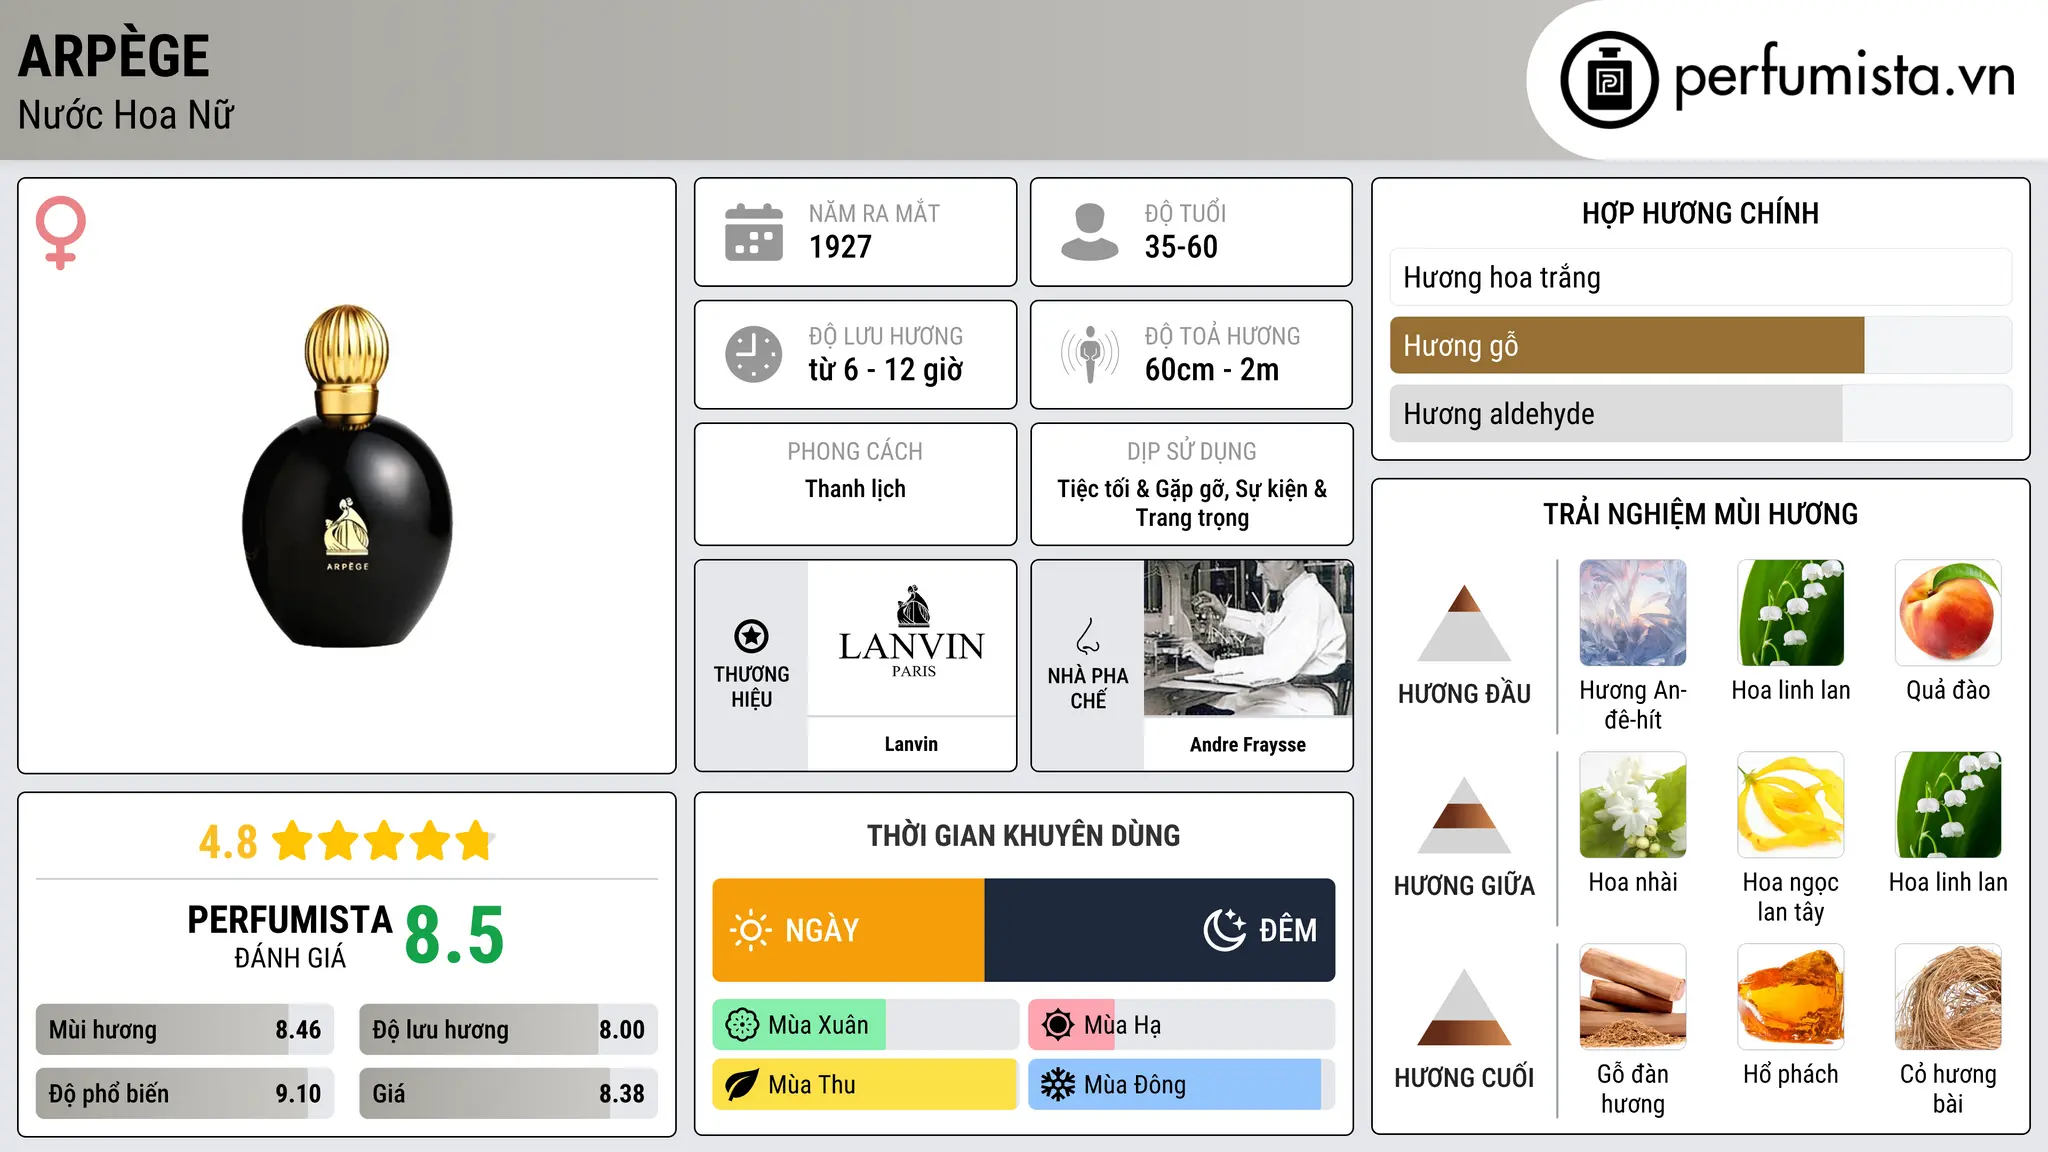
Task: Click the orange Ngày time bar
Action: click(848, 930)
